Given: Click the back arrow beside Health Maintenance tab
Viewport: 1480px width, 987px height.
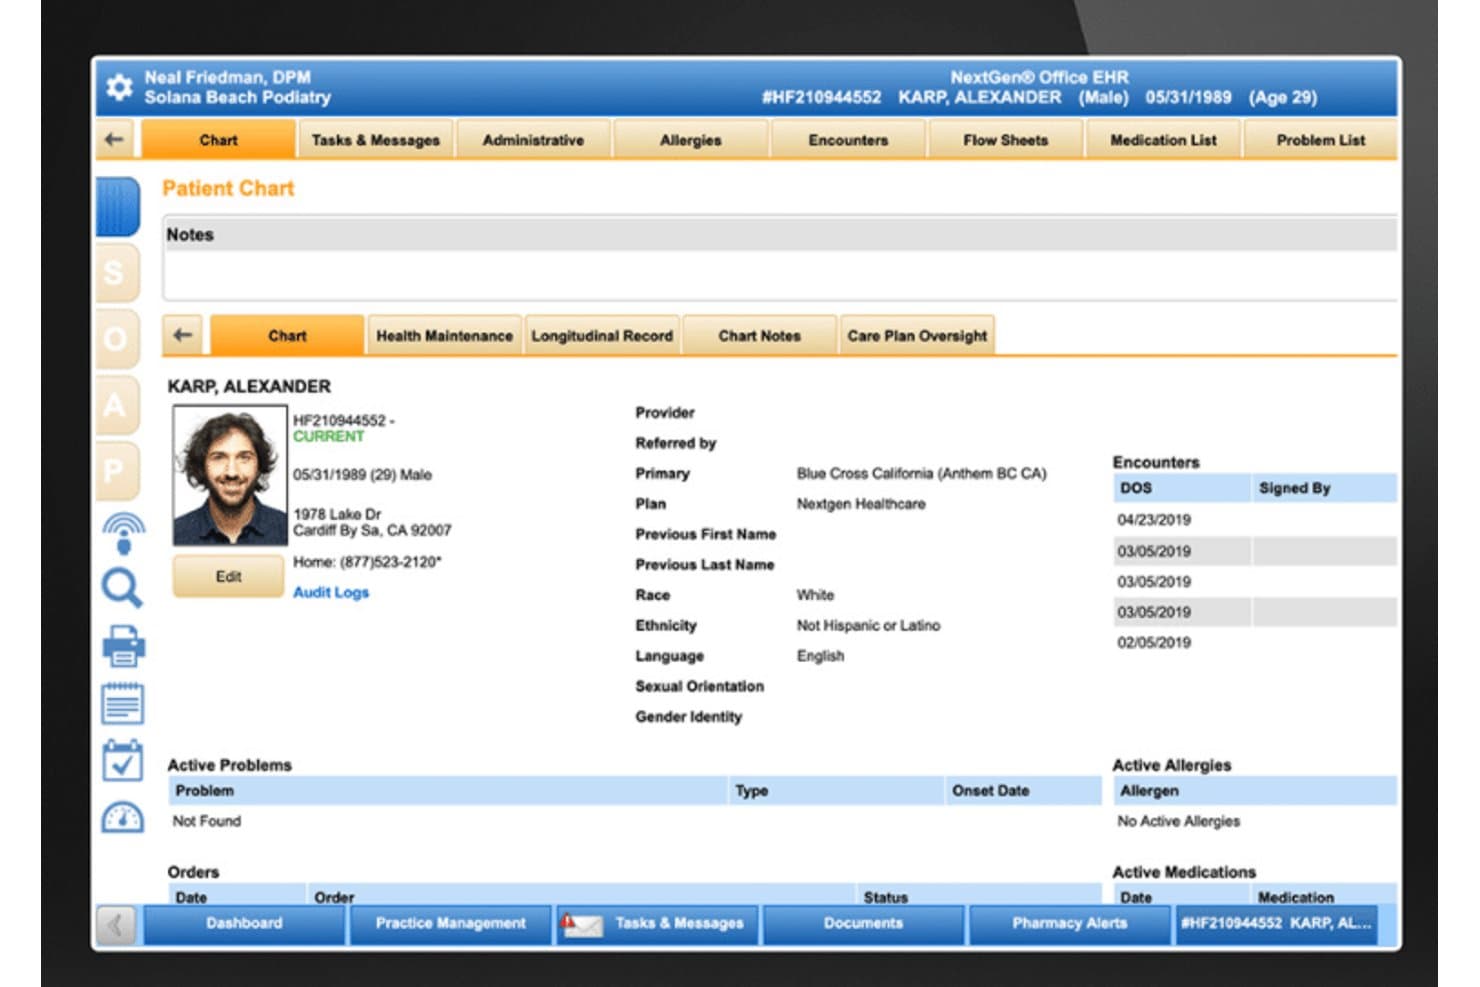Looking at the screenshot, I should [183, 335].
